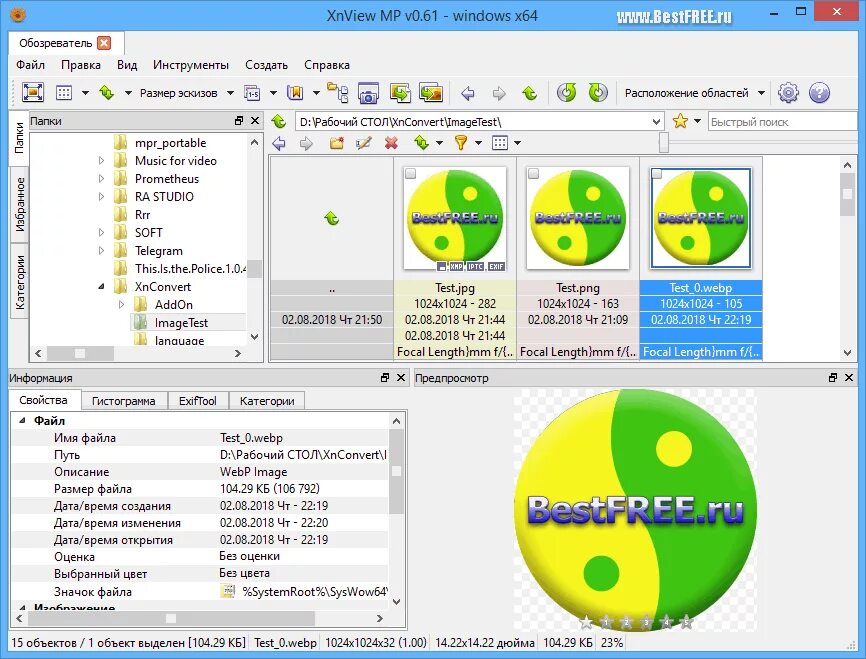866x659 pixels.
Task: Open the batch rename icon
Action: 252,93
